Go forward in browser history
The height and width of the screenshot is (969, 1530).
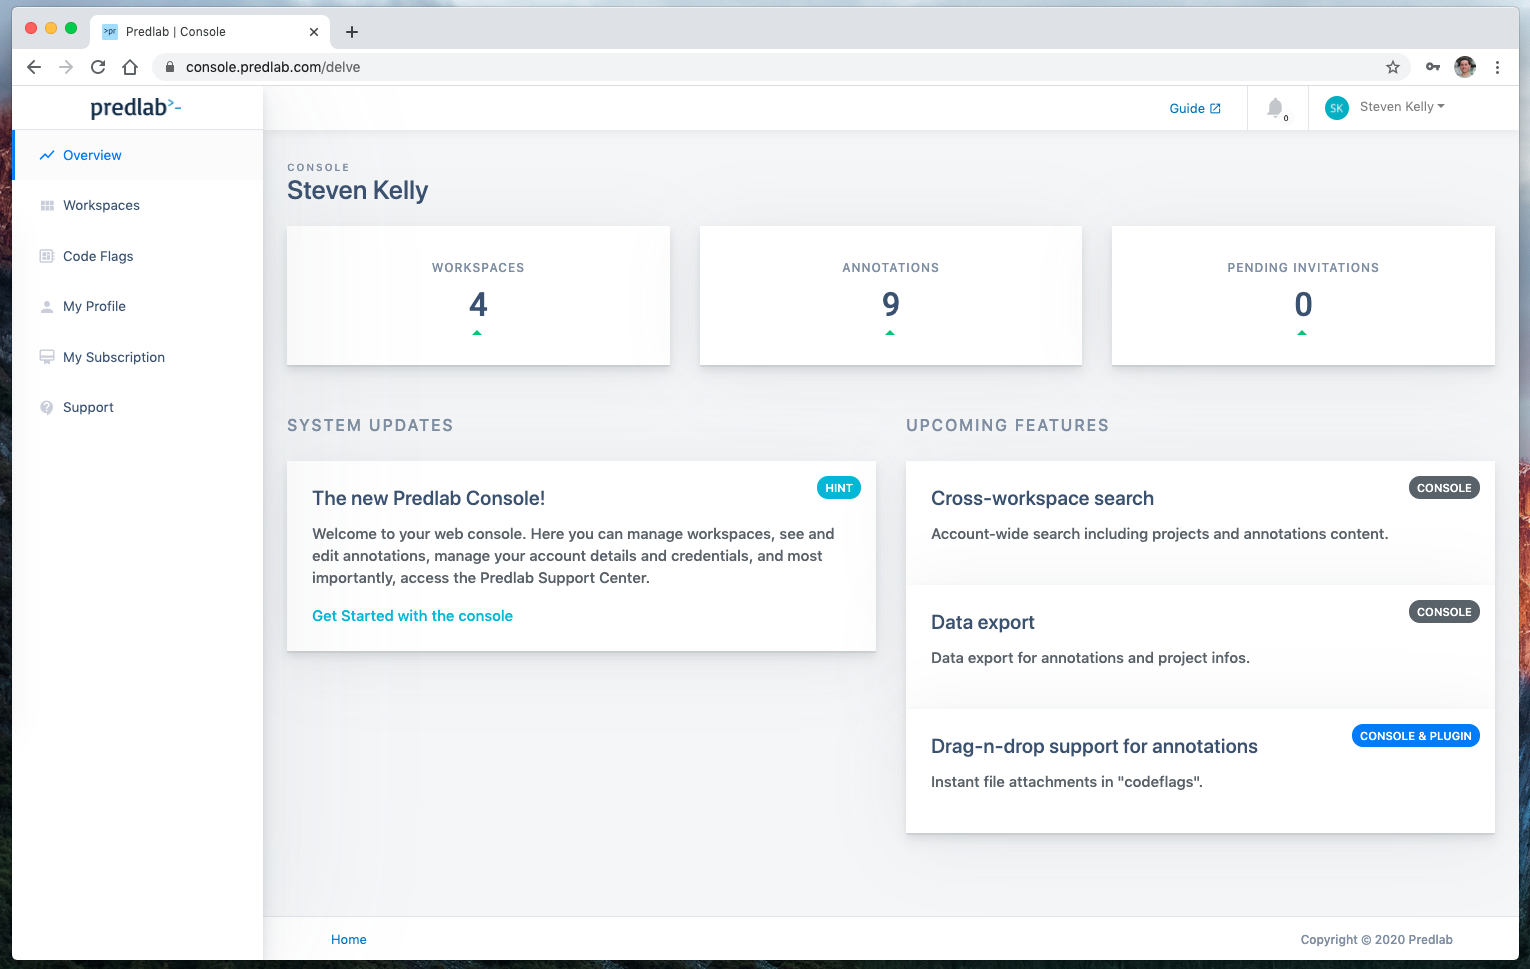click(66, 67)
